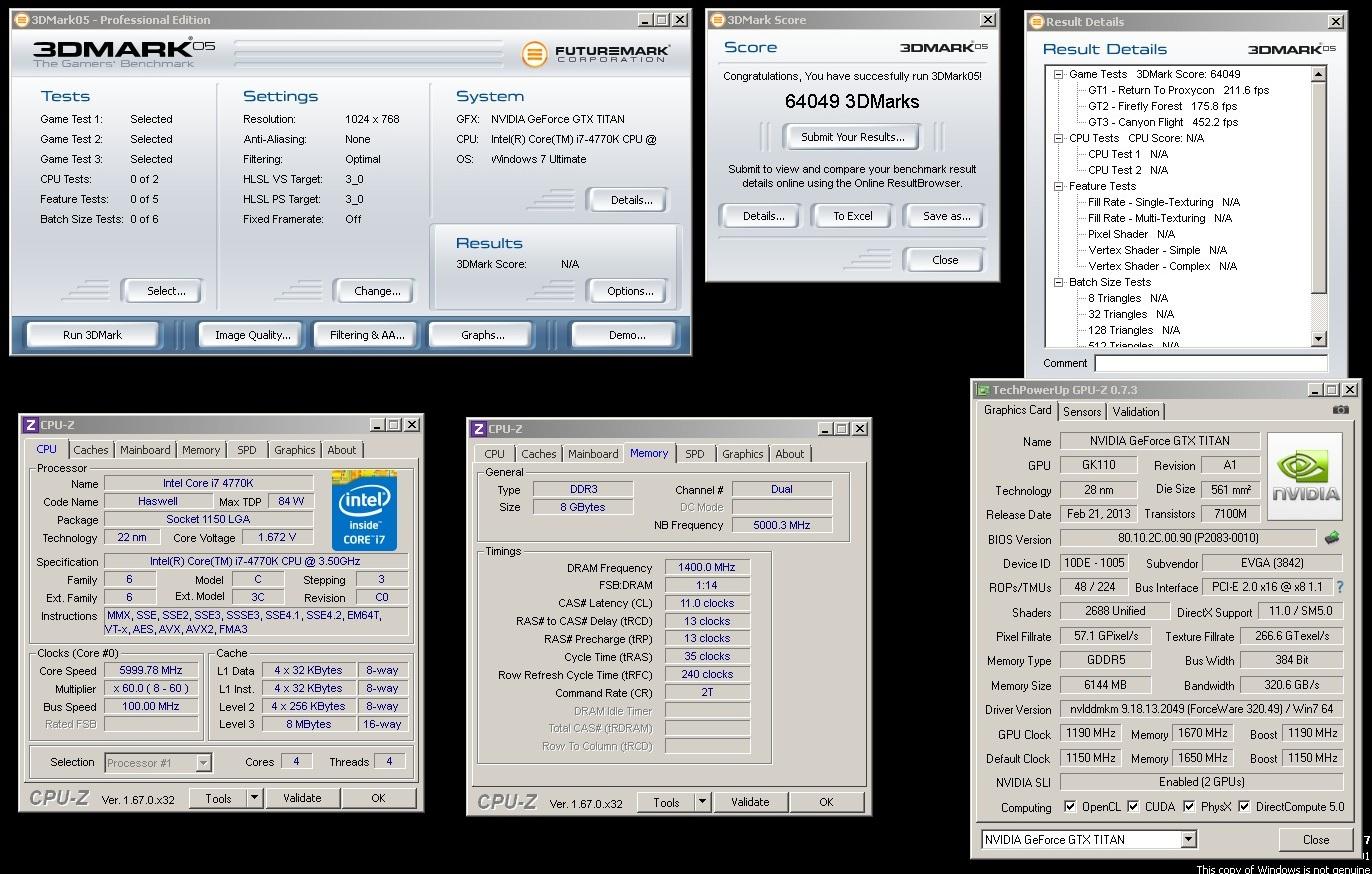Collapse the Feature Tests tree node
The height and width of the screenshot is (874, 1372).
tap(1059, 186)
